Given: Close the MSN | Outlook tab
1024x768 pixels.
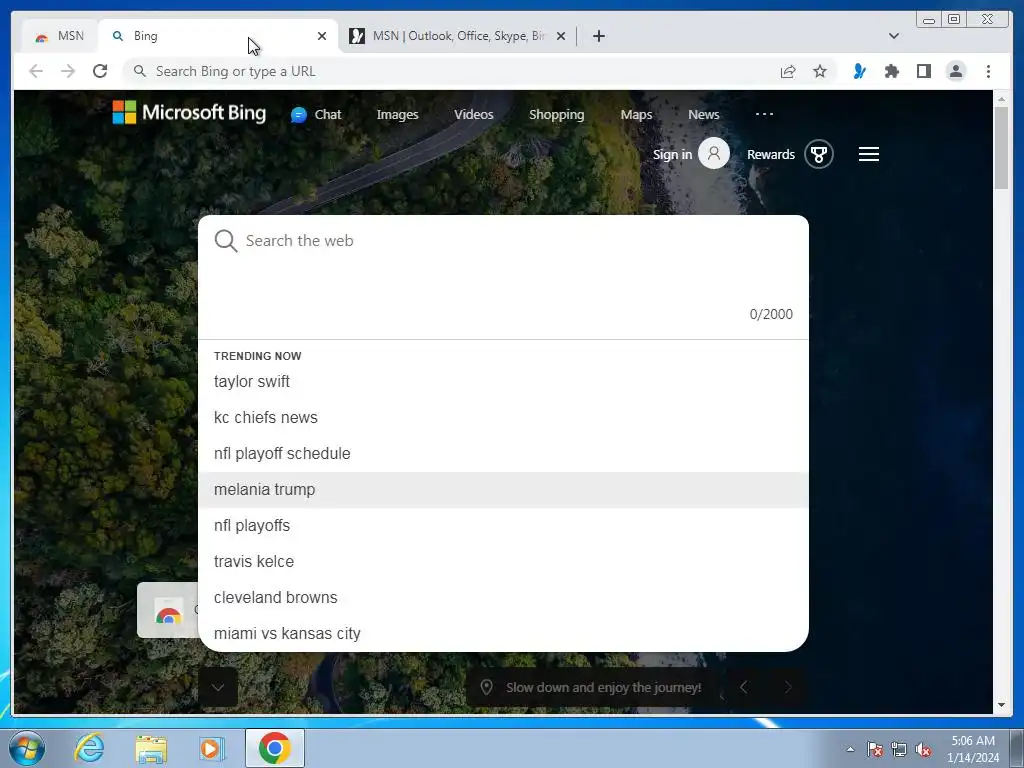Looking at the screenshot, I should pyautogui.click(x=561, y=36).
